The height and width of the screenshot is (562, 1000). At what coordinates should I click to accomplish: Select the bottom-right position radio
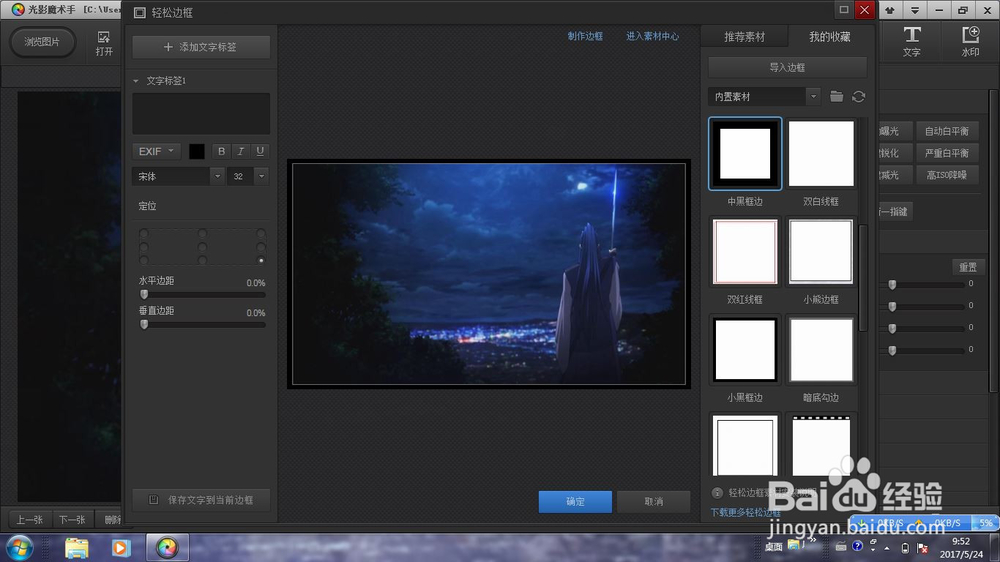[261, 260]
